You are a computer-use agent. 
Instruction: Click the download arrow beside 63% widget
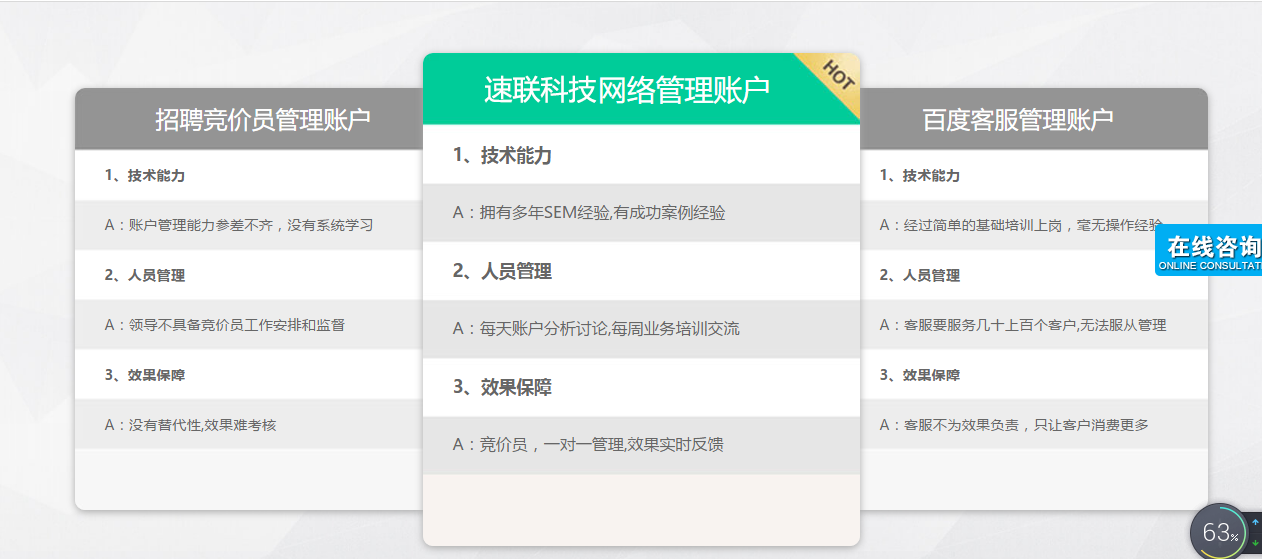coord(1255,543)
